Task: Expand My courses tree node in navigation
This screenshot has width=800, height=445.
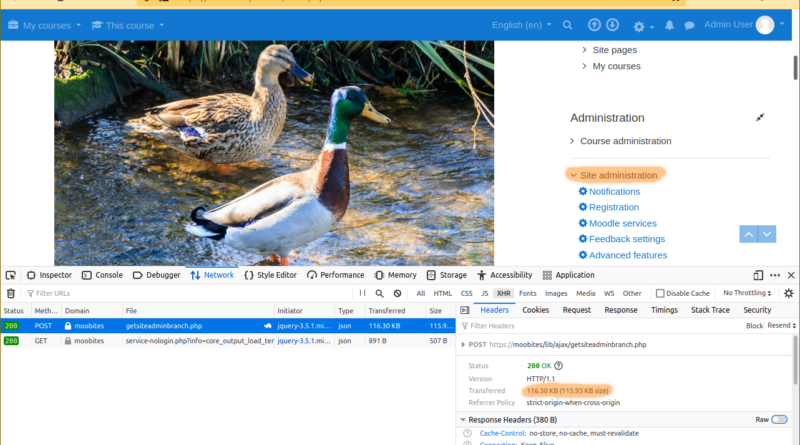Action: click(x=584, y=66)
